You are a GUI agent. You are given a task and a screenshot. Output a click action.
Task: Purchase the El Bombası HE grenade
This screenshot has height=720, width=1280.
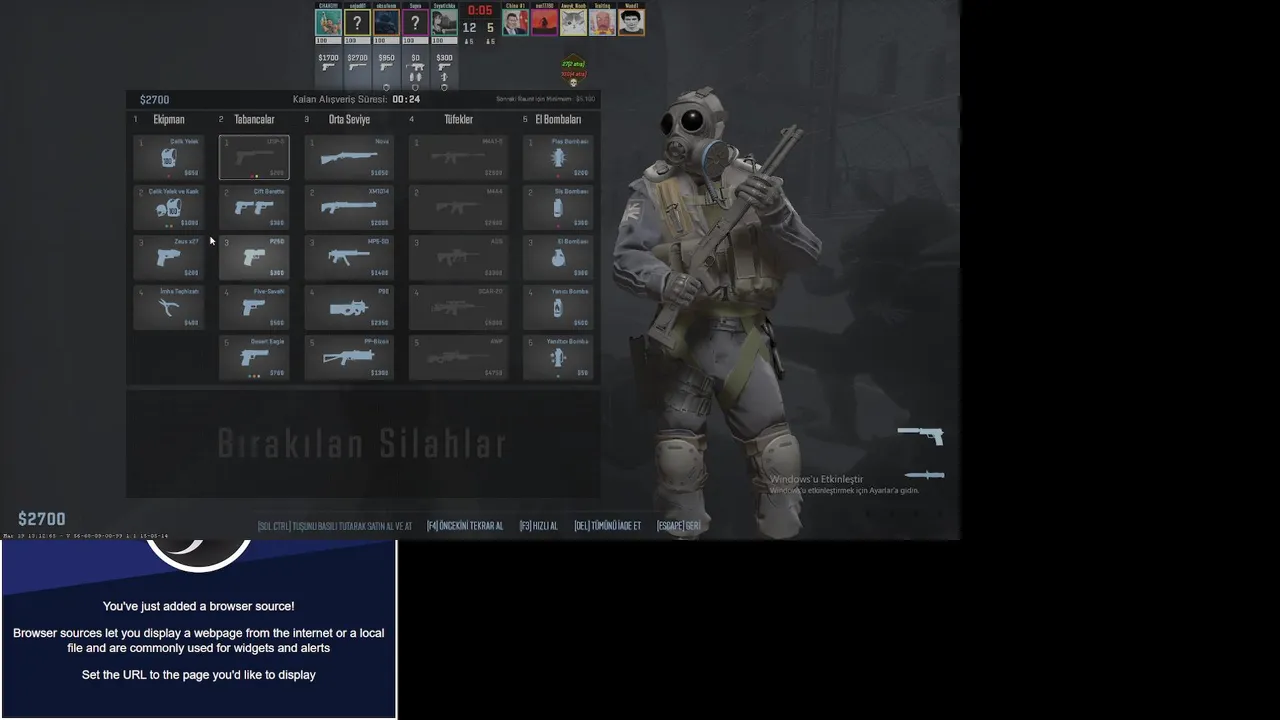pos(558,258)
